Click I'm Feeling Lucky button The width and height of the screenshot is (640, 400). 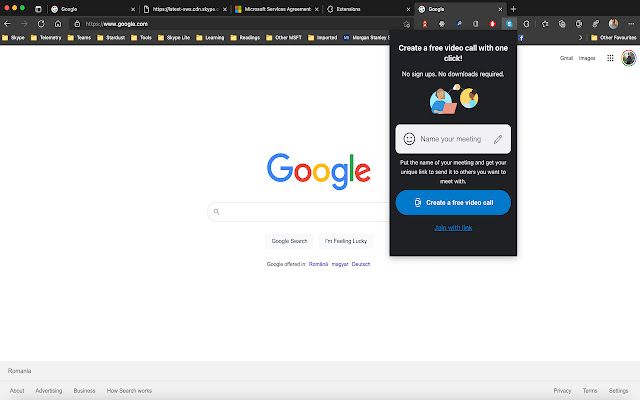pos(346,241)
